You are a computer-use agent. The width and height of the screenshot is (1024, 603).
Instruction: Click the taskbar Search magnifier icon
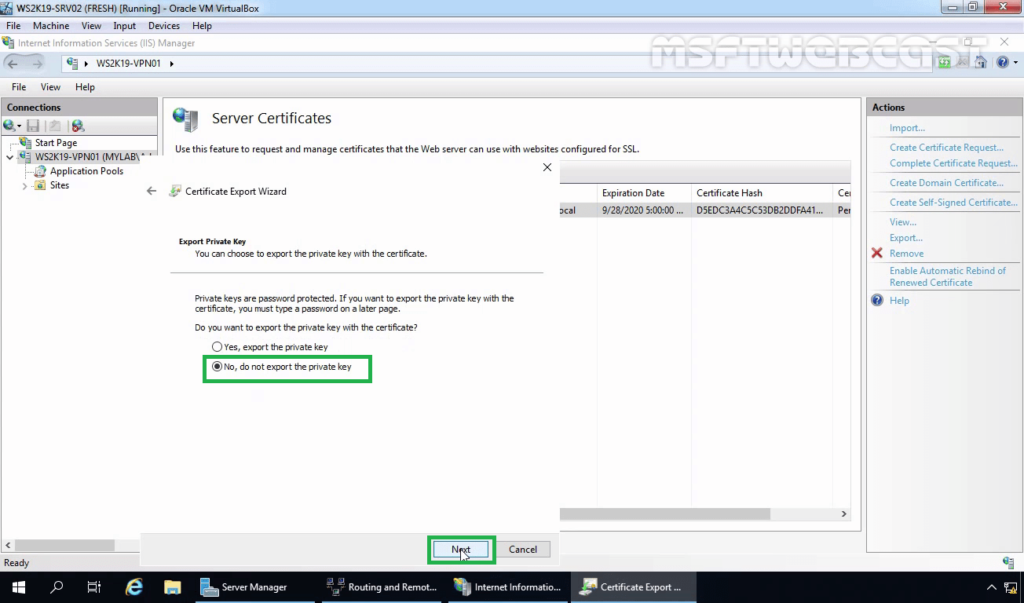pyautogui.click(x=57, y=587)
